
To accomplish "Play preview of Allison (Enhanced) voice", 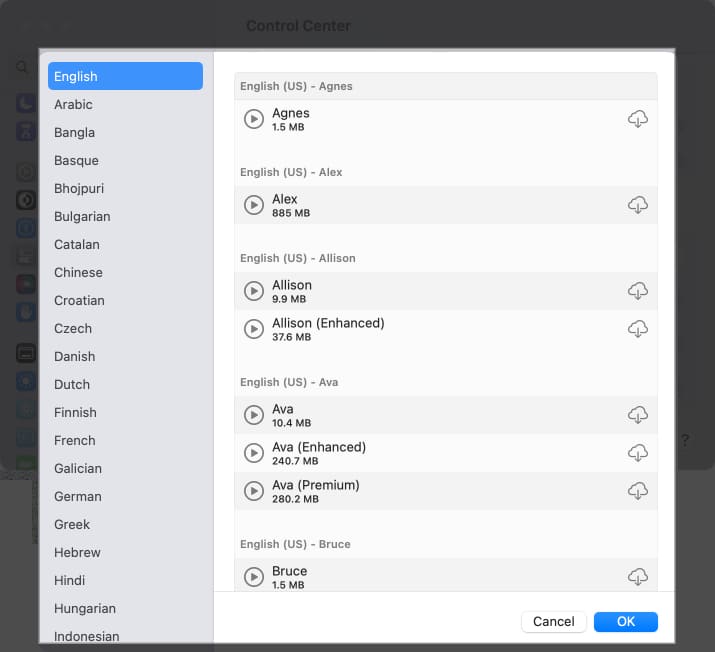I will (254, 329).
